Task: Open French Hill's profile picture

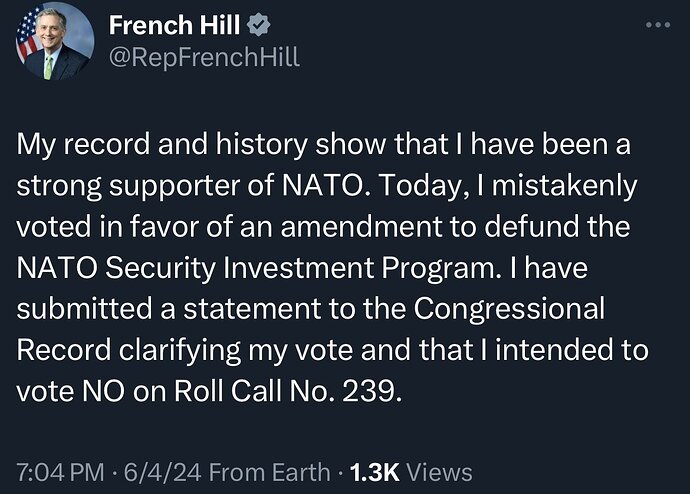Action: 55,43
